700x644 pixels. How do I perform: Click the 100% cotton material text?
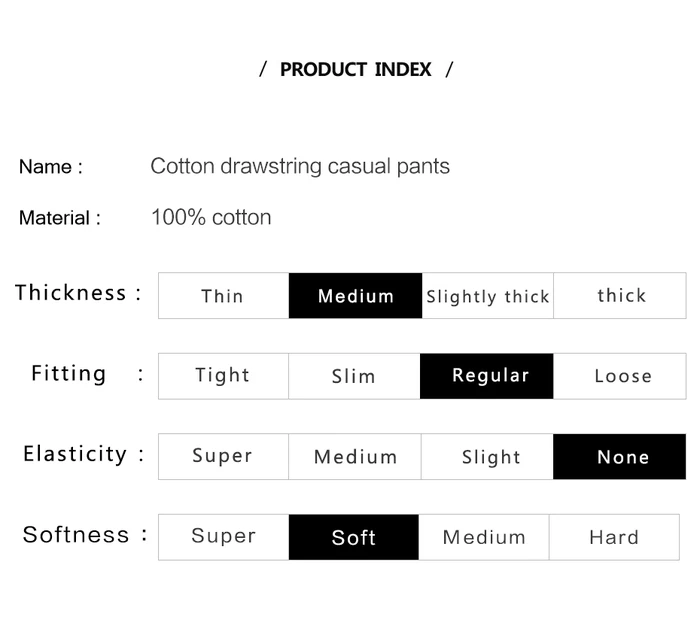[211, 217]
